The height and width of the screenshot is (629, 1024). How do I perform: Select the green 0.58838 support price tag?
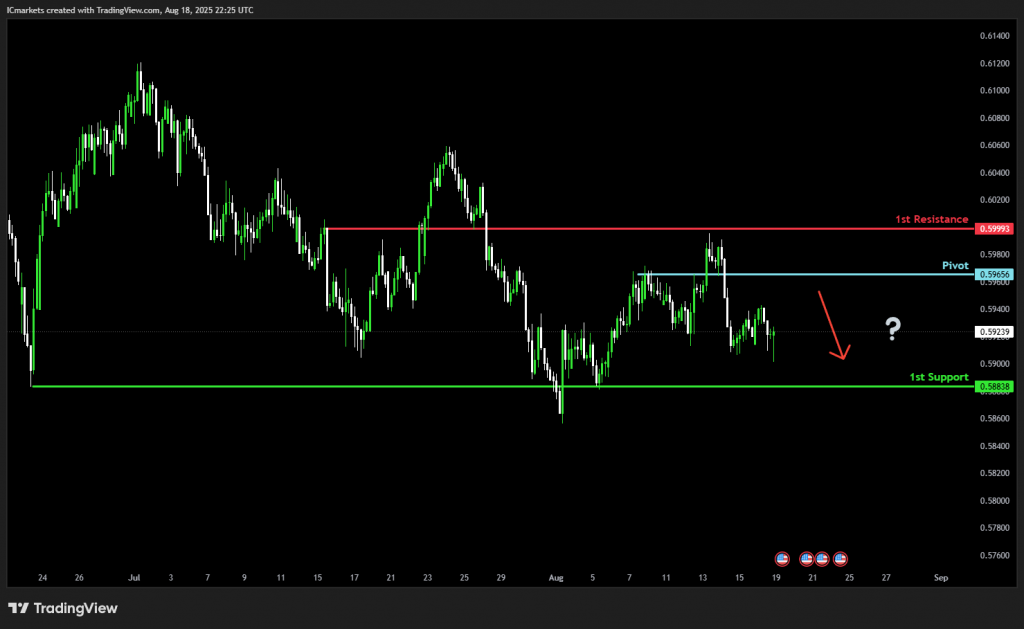pos(994,387)
